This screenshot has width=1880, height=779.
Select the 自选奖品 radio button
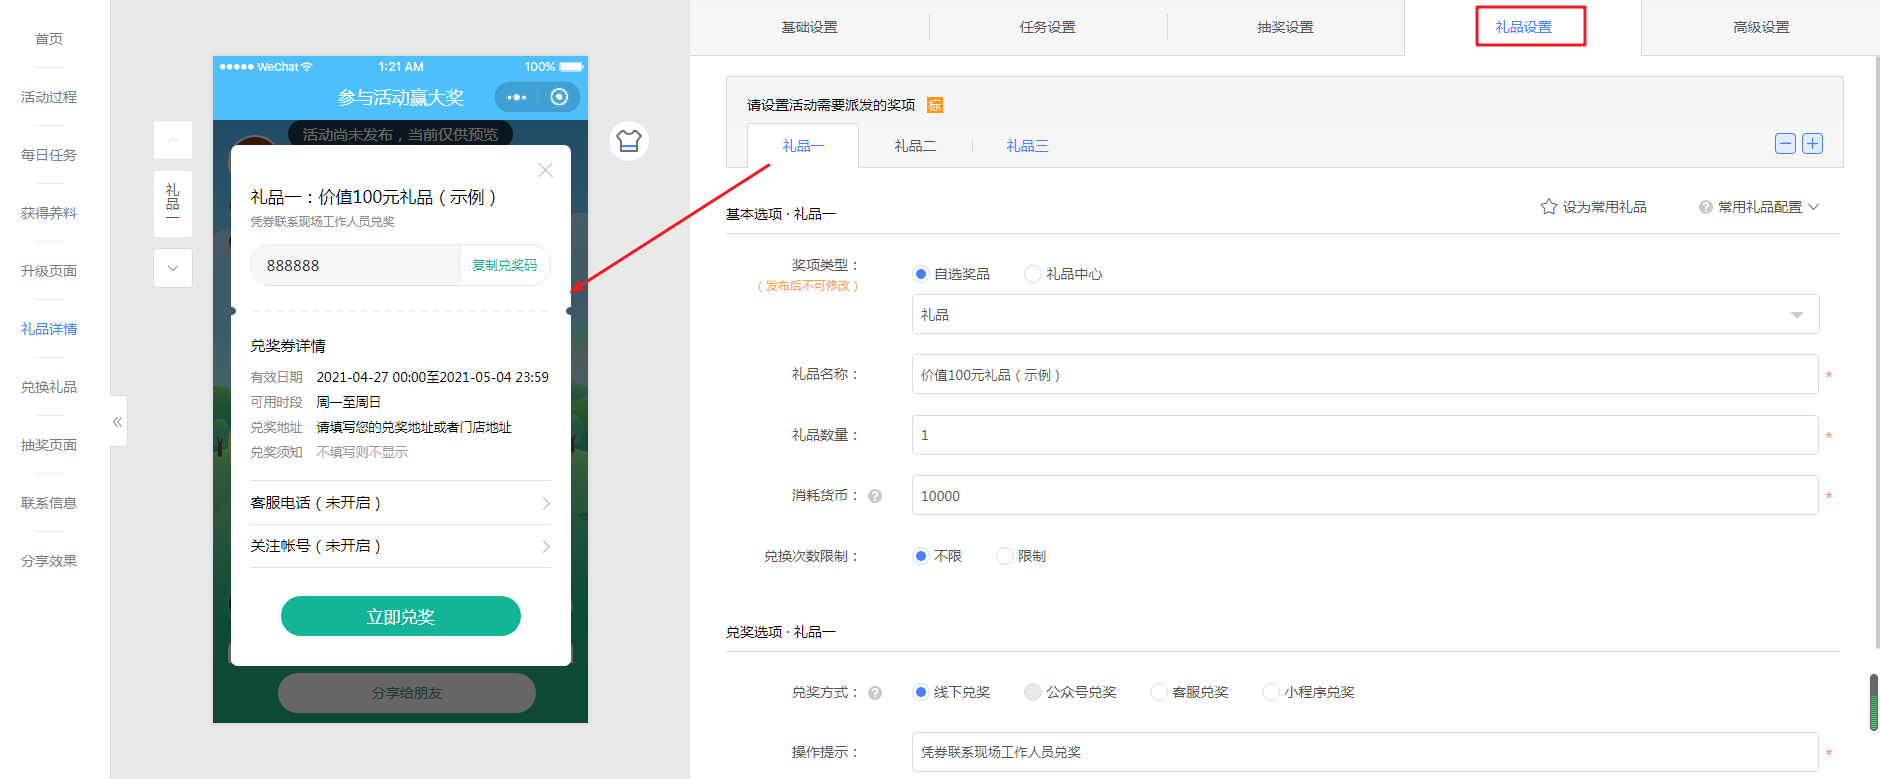921,274
